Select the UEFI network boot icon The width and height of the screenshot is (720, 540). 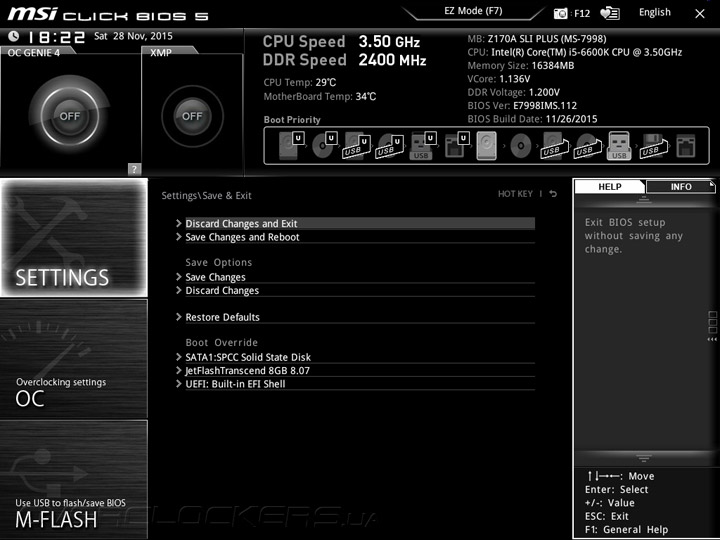tap(456, 146)
